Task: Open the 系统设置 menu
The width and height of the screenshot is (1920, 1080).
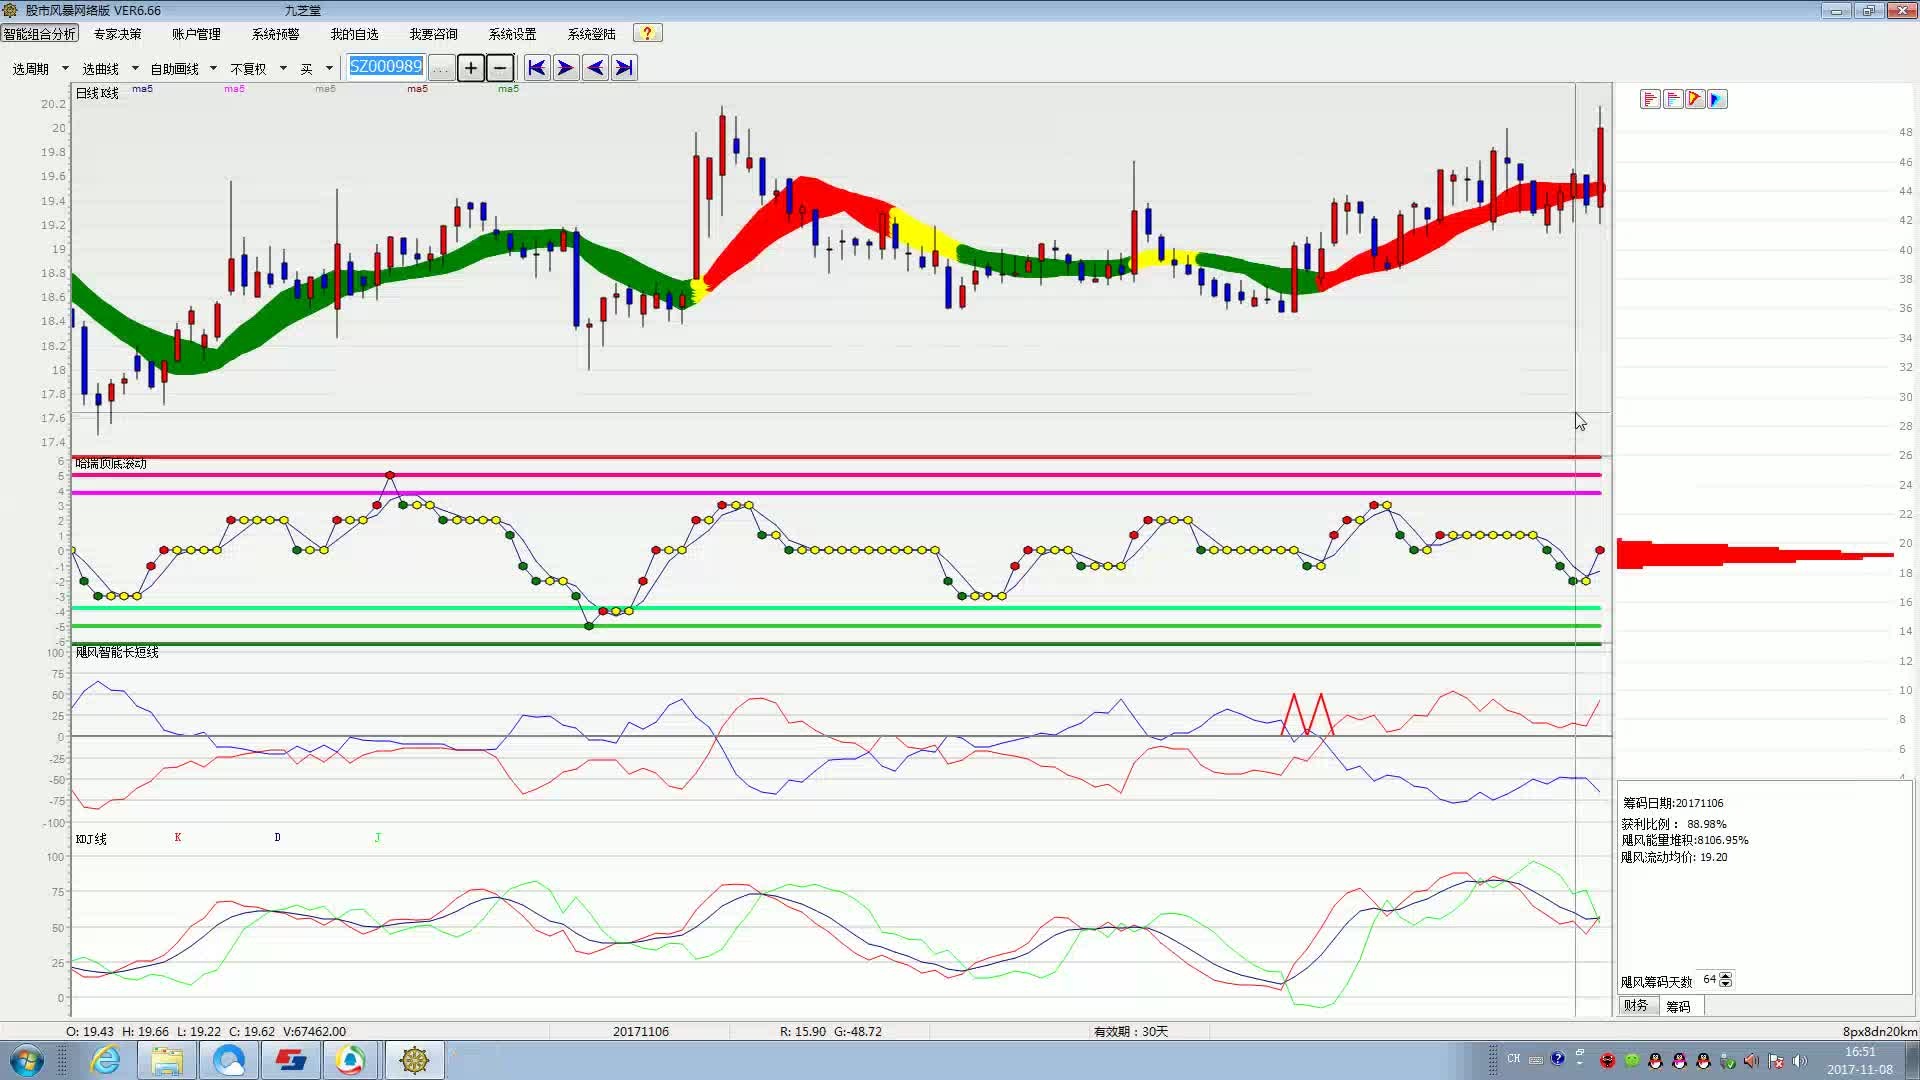Action: coord(512,34)
